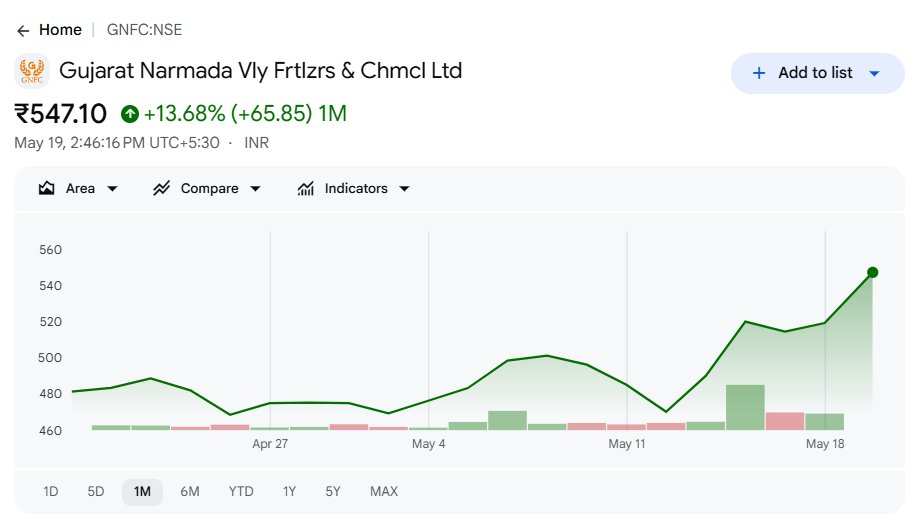Click the Add to list button
Viewport: 917px width, 523px height.
818,73
